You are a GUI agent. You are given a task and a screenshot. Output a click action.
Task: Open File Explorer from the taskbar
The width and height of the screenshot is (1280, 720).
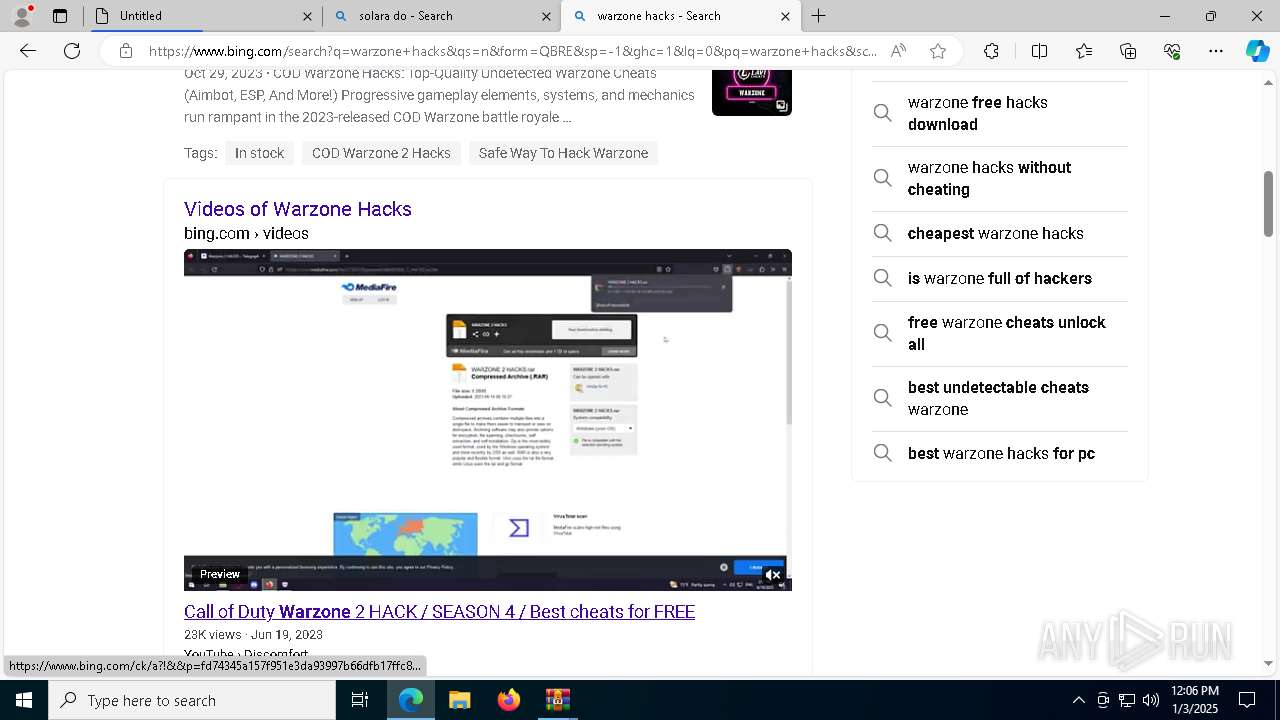[x=459, y=700]
